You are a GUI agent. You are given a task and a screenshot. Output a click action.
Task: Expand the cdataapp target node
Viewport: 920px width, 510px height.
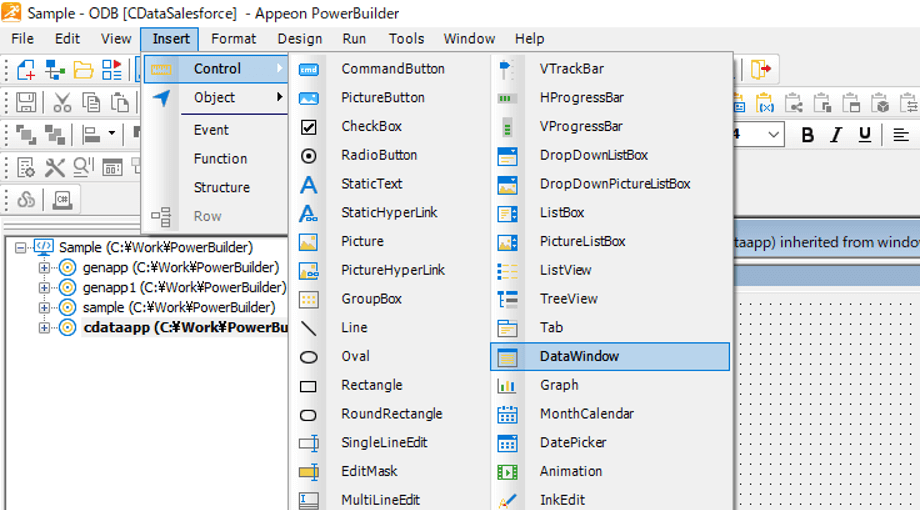click(44, 327)
